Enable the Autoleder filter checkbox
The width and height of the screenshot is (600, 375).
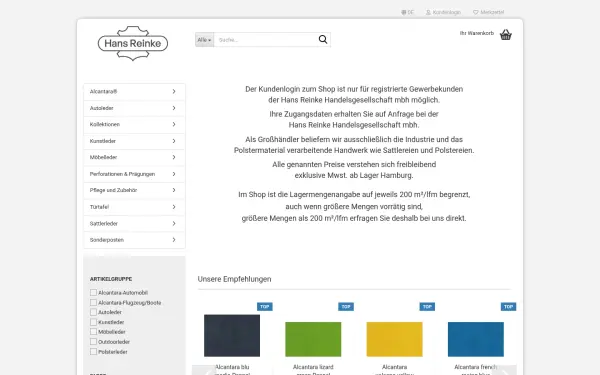click(x=93, y=312)
